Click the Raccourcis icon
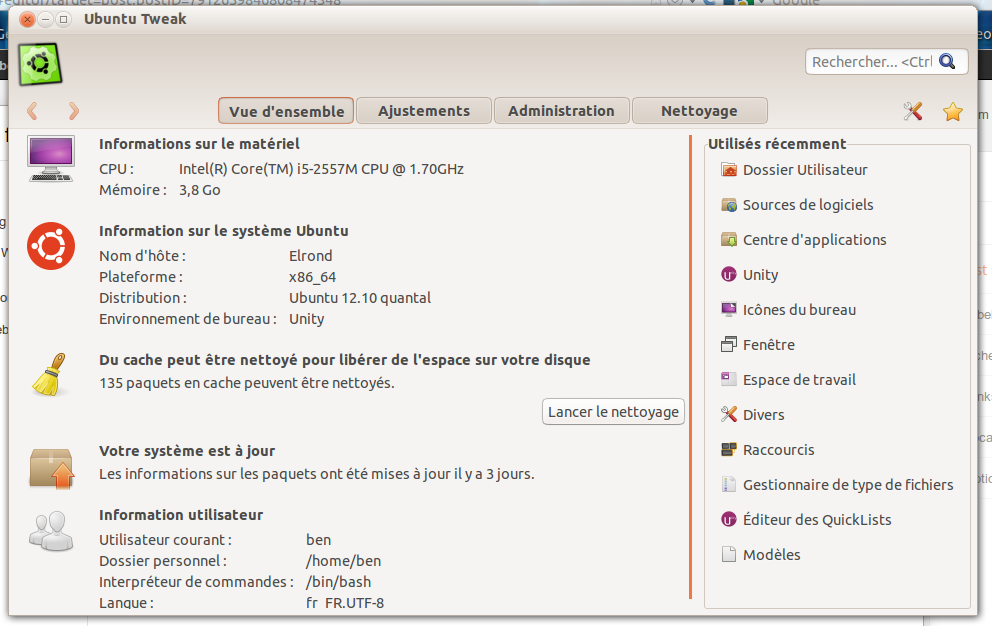This screenshot has width=992, height=626. (729, 449)
